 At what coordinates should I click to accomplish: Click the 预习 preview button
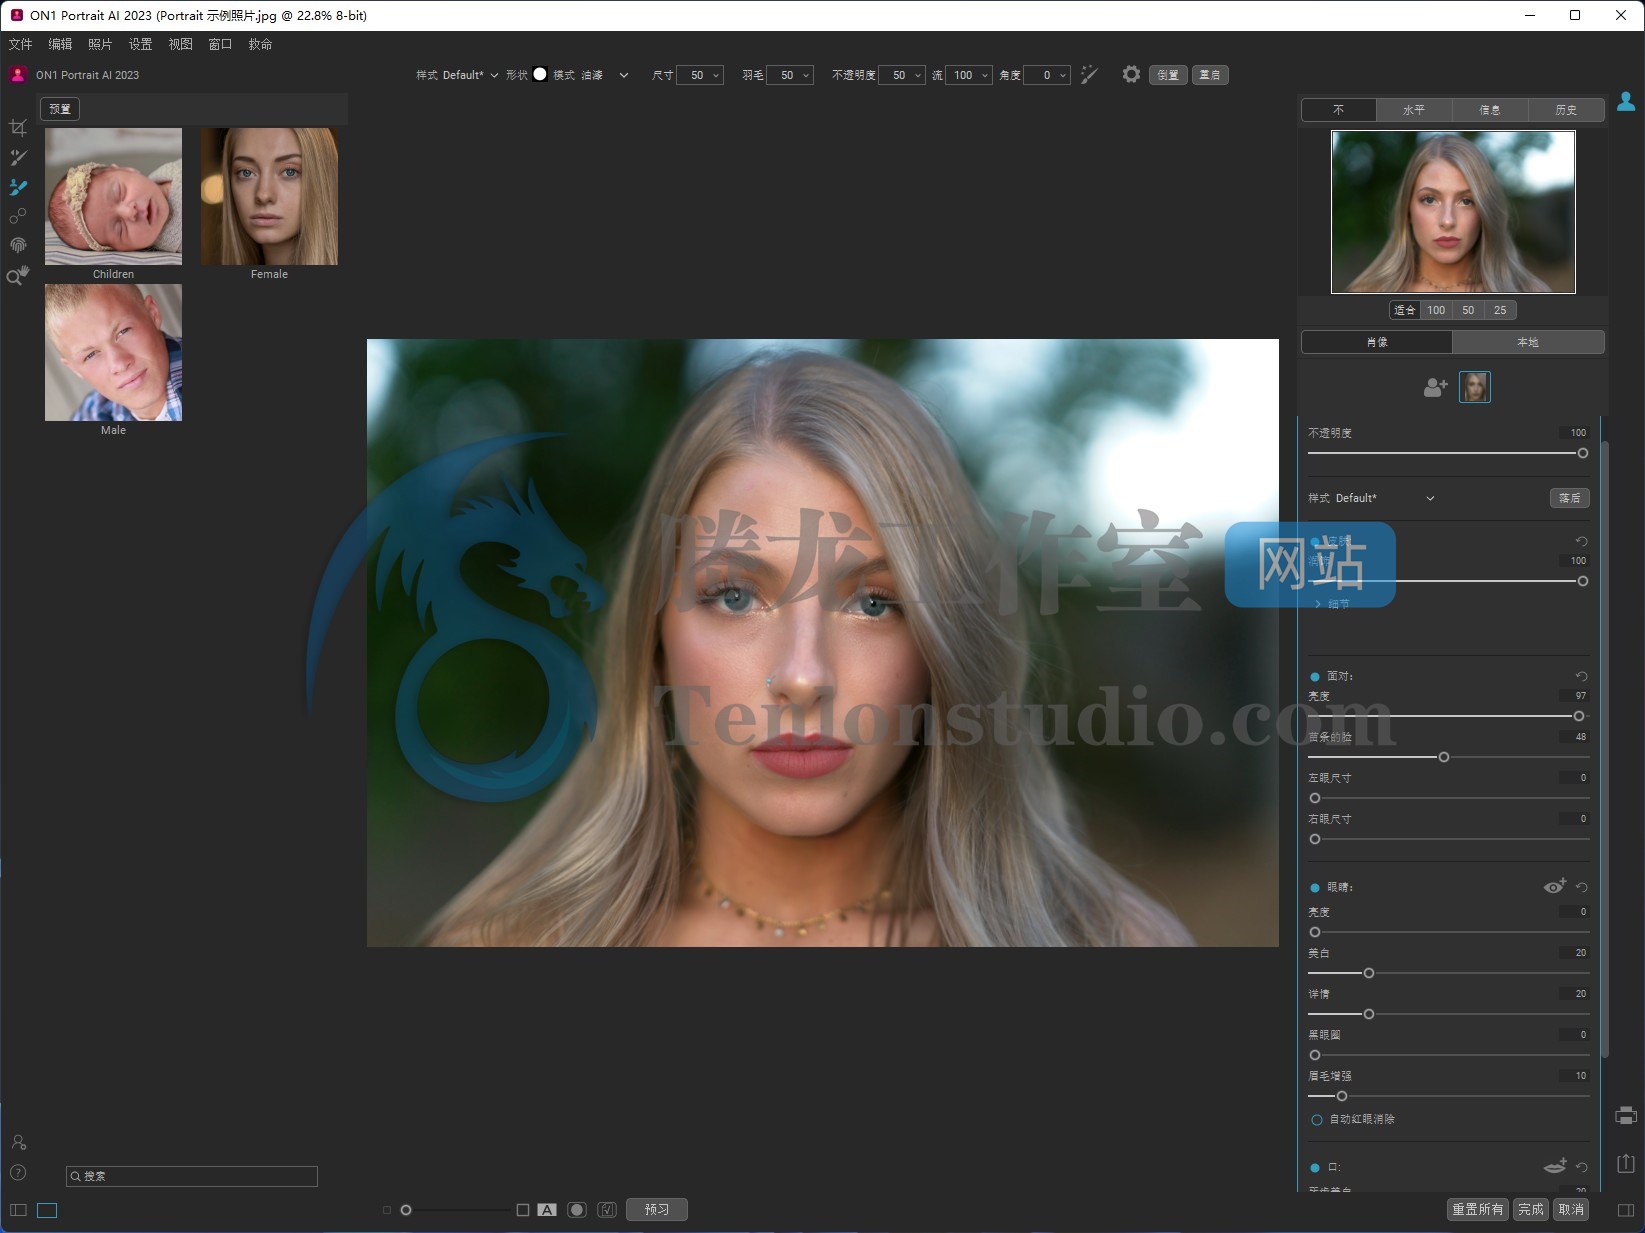(657, 1210)
